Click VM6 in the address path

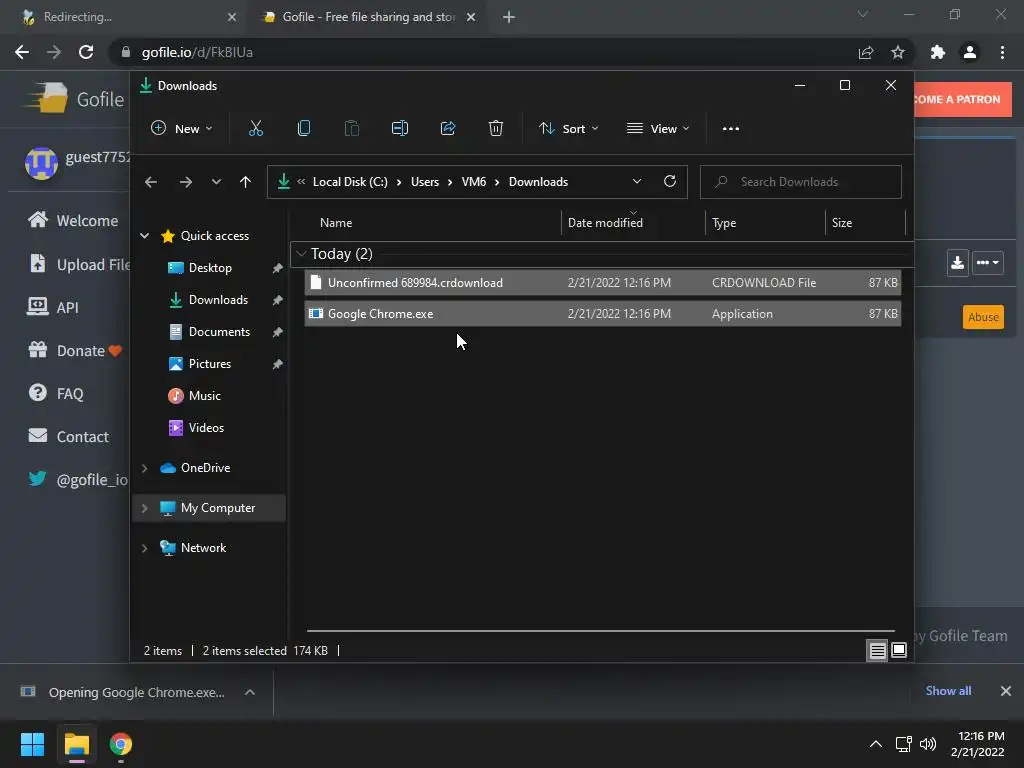coord(473,182)
